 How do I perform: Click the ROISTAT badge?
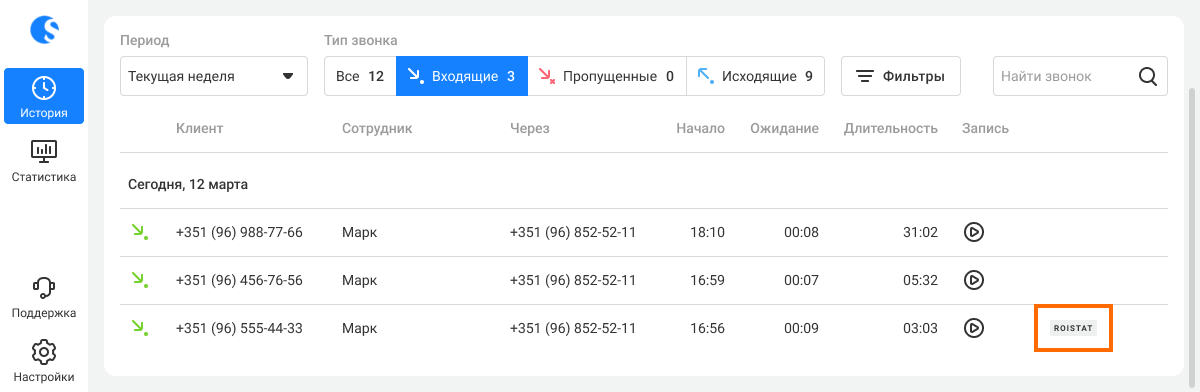click(x=1074, y=327)
